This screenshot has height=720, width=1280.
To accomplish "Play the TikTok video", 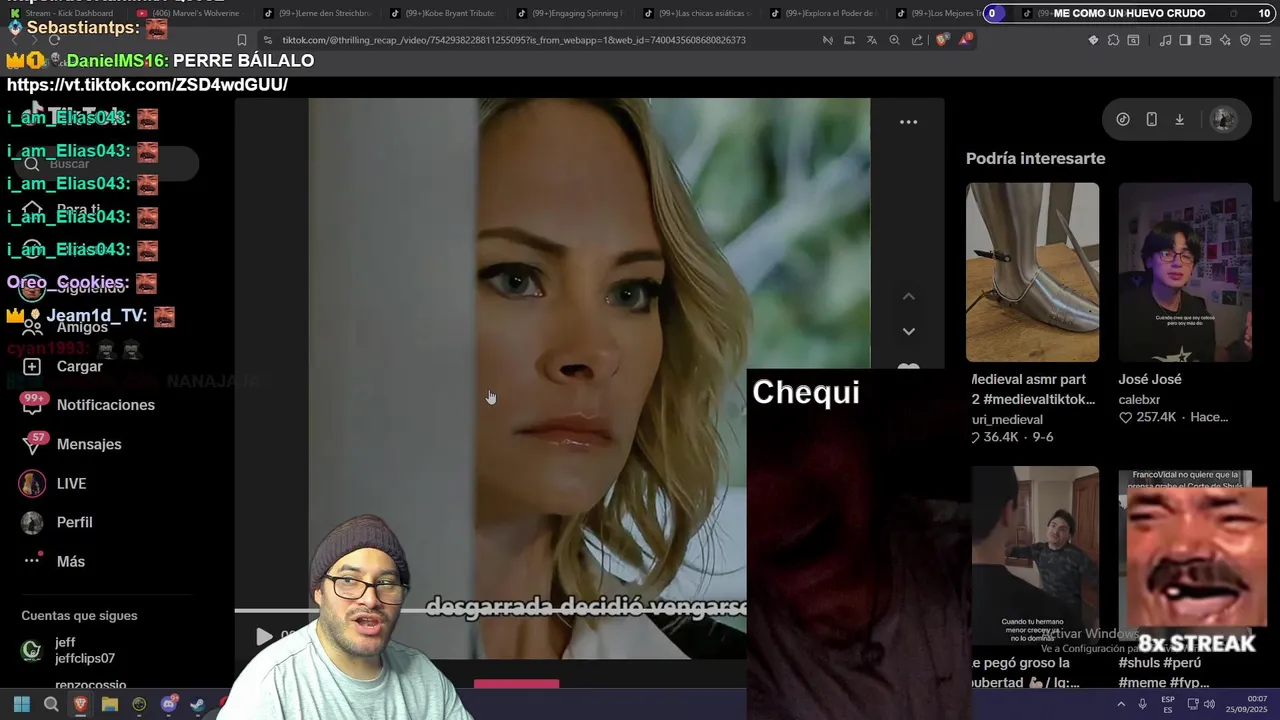I will click(264, 636).
